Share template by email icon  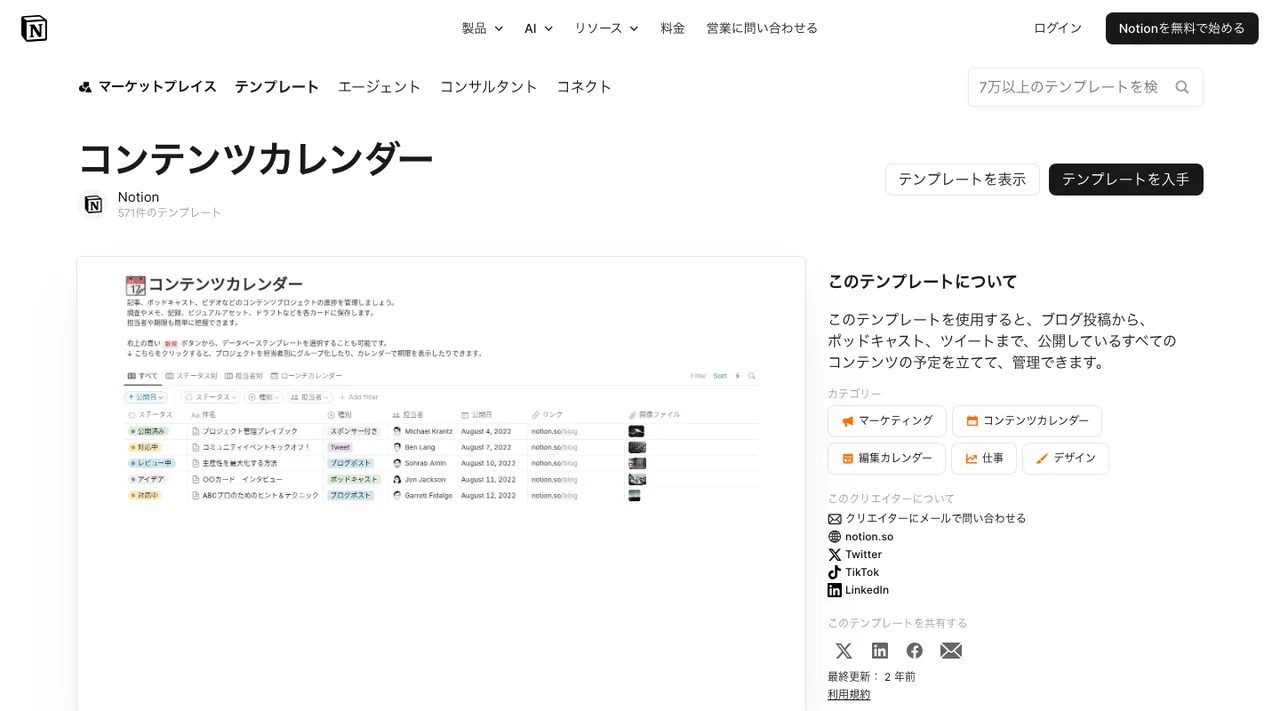coord(951,651)
